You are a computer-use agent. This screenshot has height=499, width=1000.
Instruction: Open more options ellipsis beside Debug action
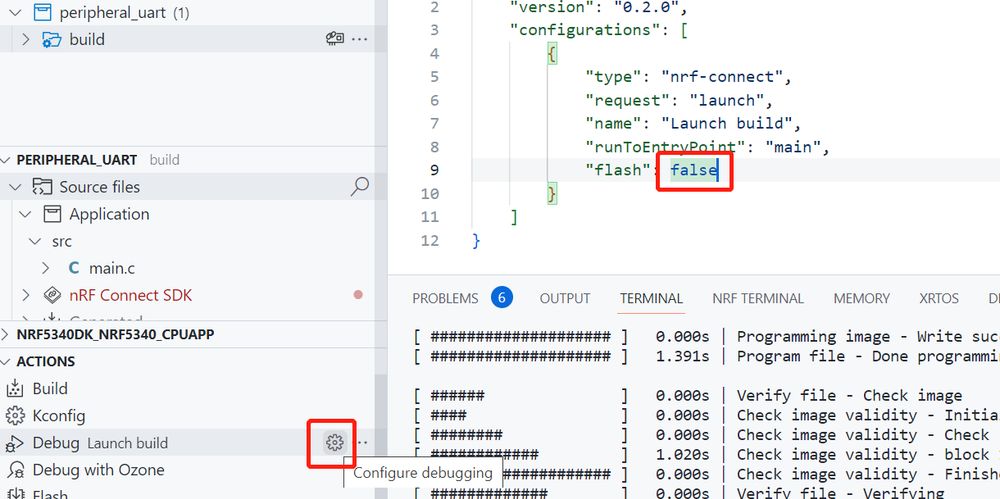tap(363, 443)
